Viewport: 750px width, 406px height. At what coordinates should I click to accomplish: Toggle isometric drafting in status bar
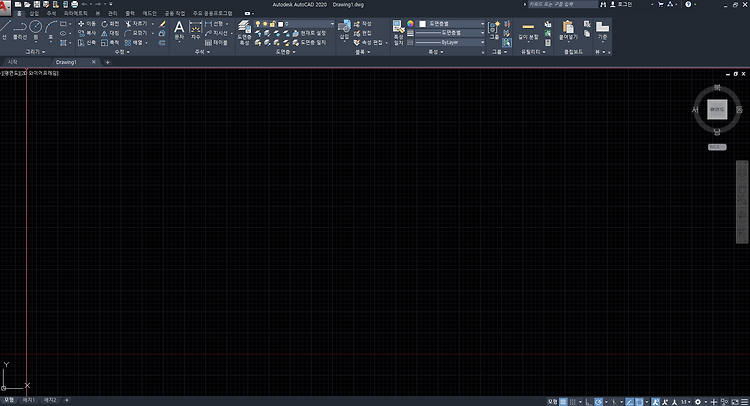click(614, 402)
